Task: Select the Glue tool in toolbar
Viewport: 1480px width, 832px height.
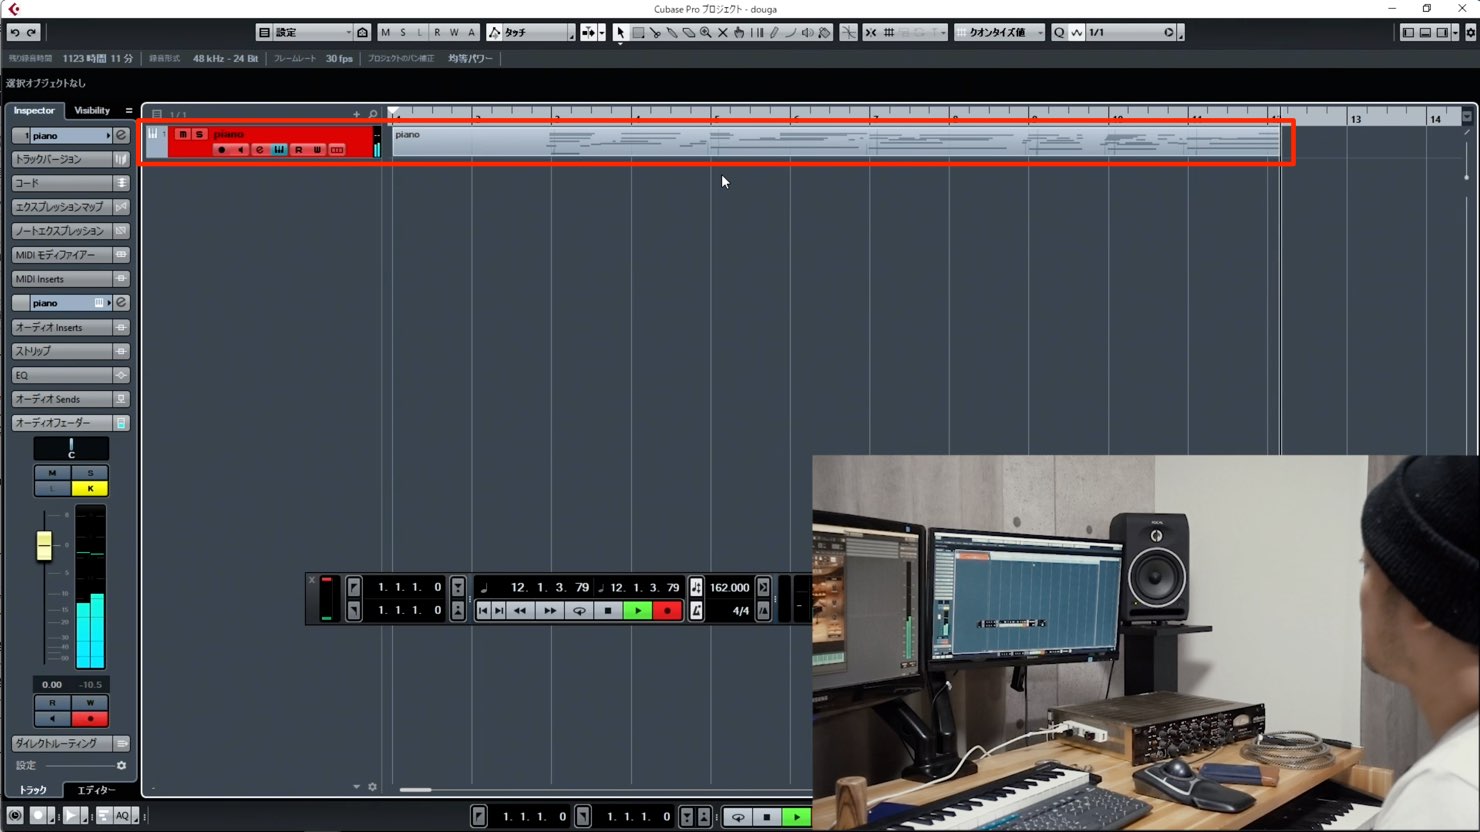Action: 672,33
